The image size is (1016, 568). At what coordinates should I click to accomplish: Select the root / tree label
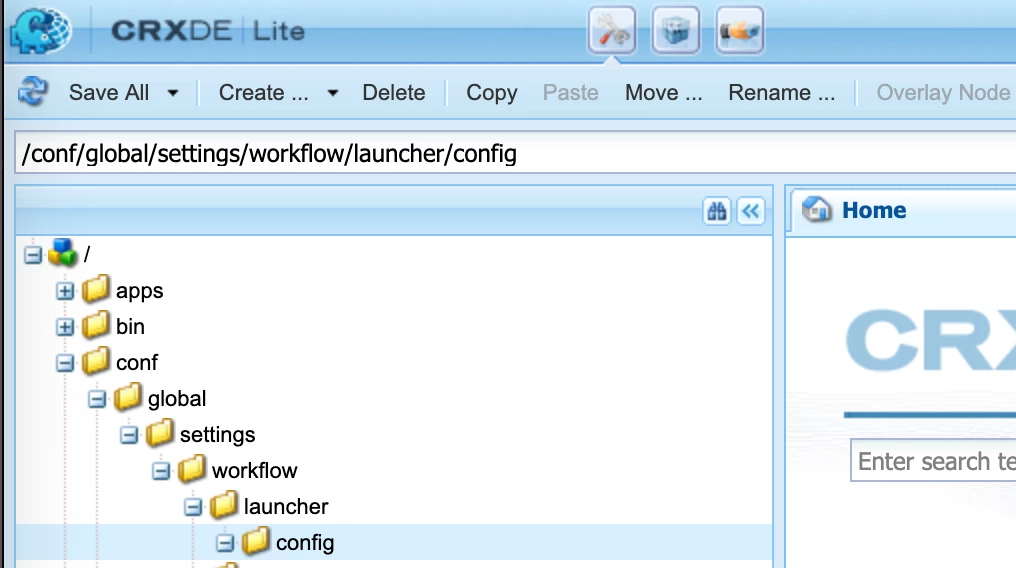coord(87,254)
